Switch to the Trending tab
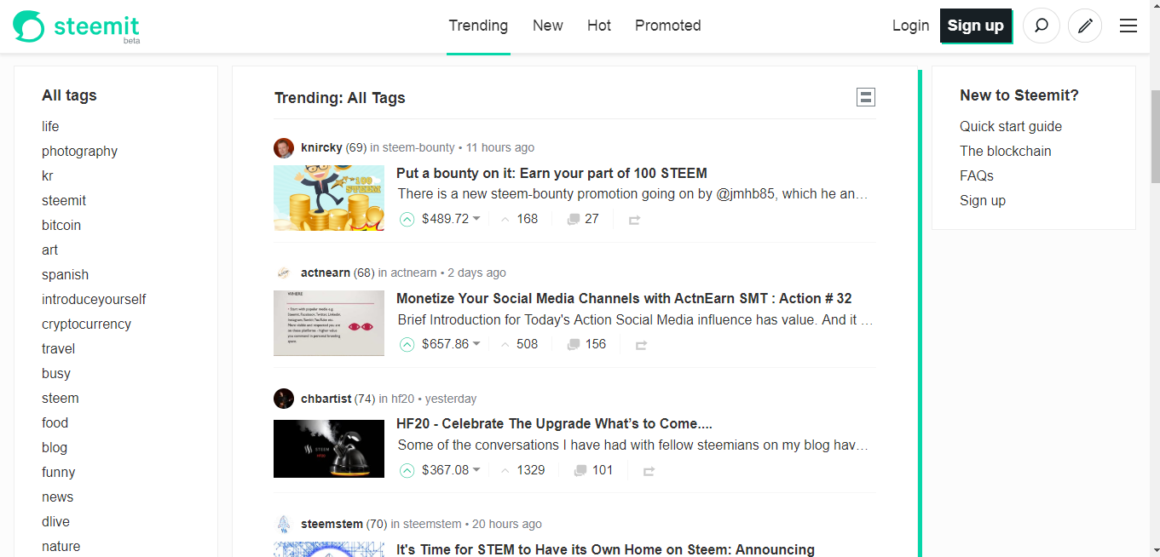 tap(478, 26)
